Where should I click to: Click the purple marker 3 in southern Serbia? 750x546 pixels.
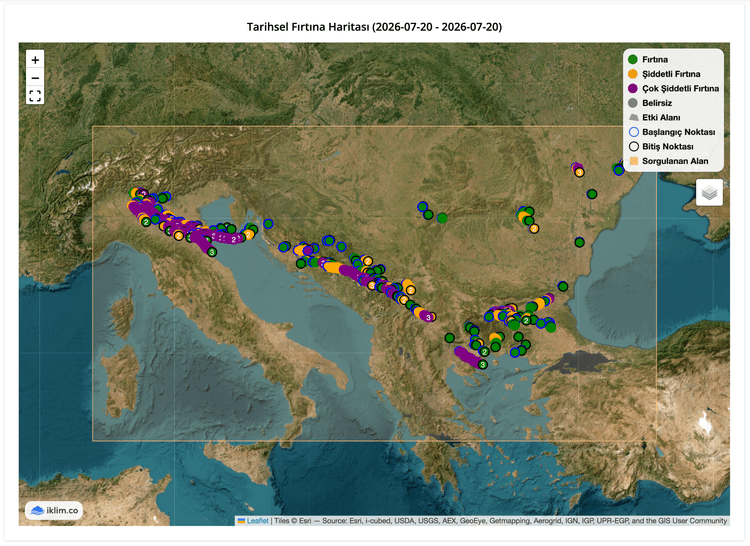tap(429, 317)
